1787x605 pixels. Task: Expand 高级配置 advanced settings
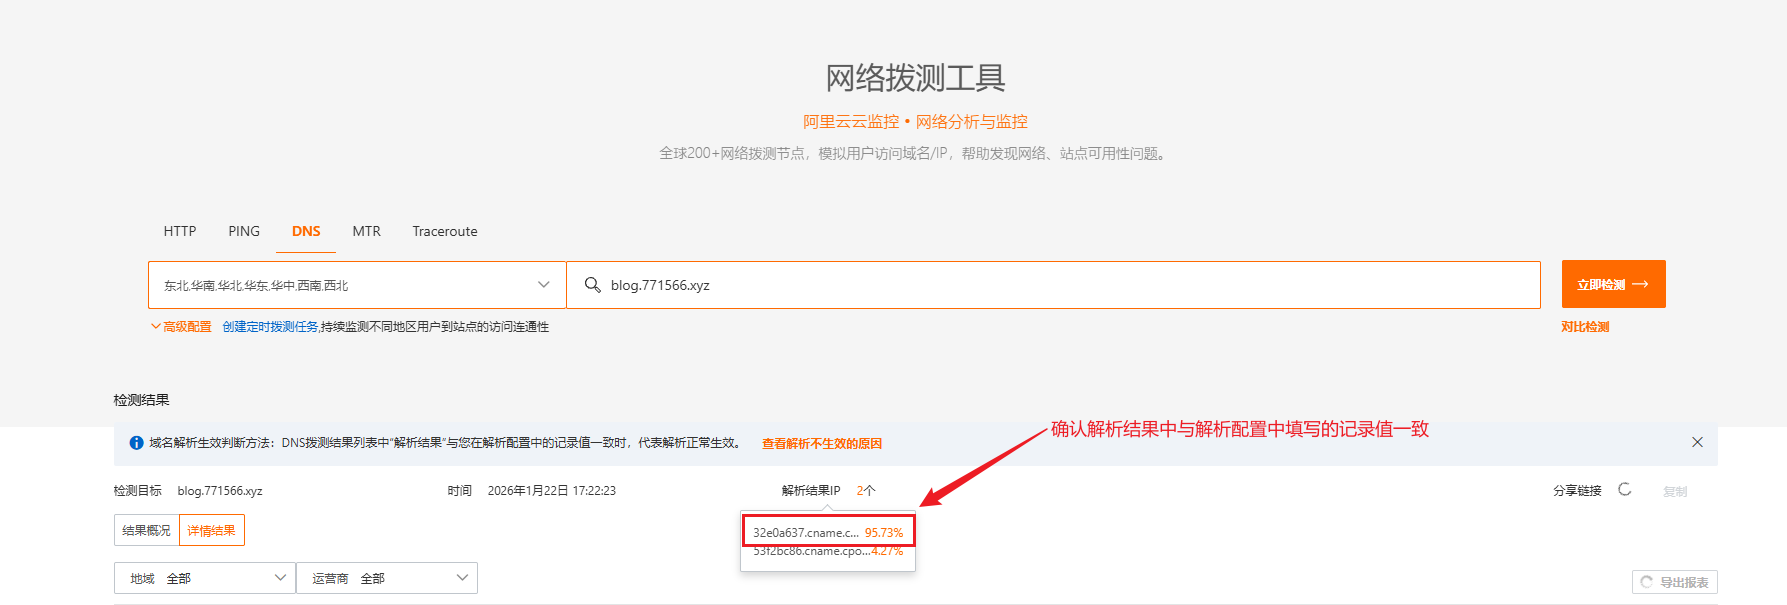[x=182, y=327]
